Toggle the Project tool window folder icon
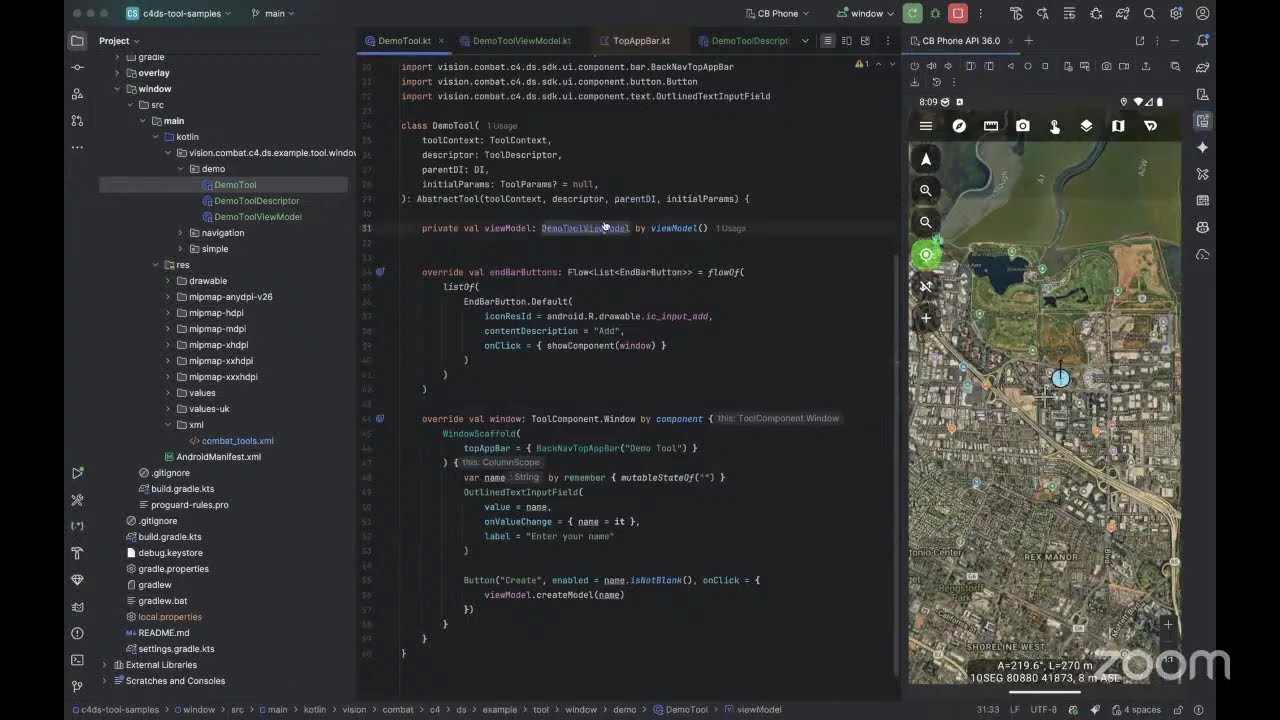The height and width of the screenshot is (720, 1280). (x=78, y=41)
